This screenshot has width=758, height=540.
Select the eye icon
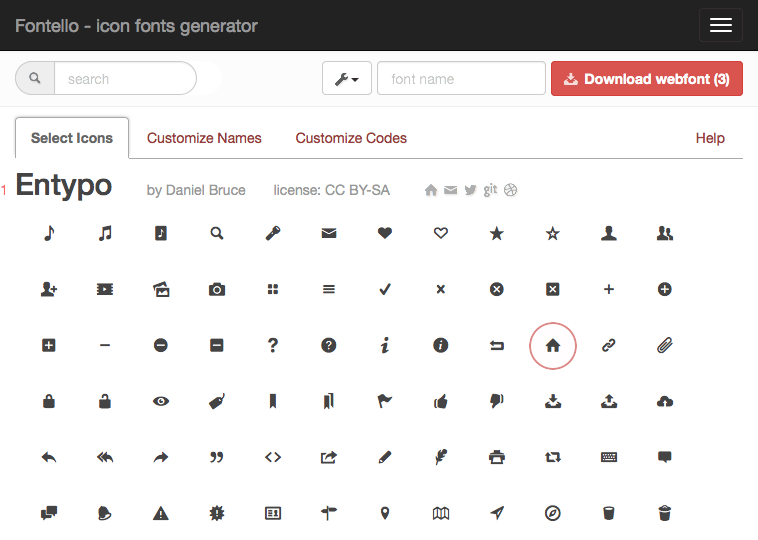coord(161,401)
